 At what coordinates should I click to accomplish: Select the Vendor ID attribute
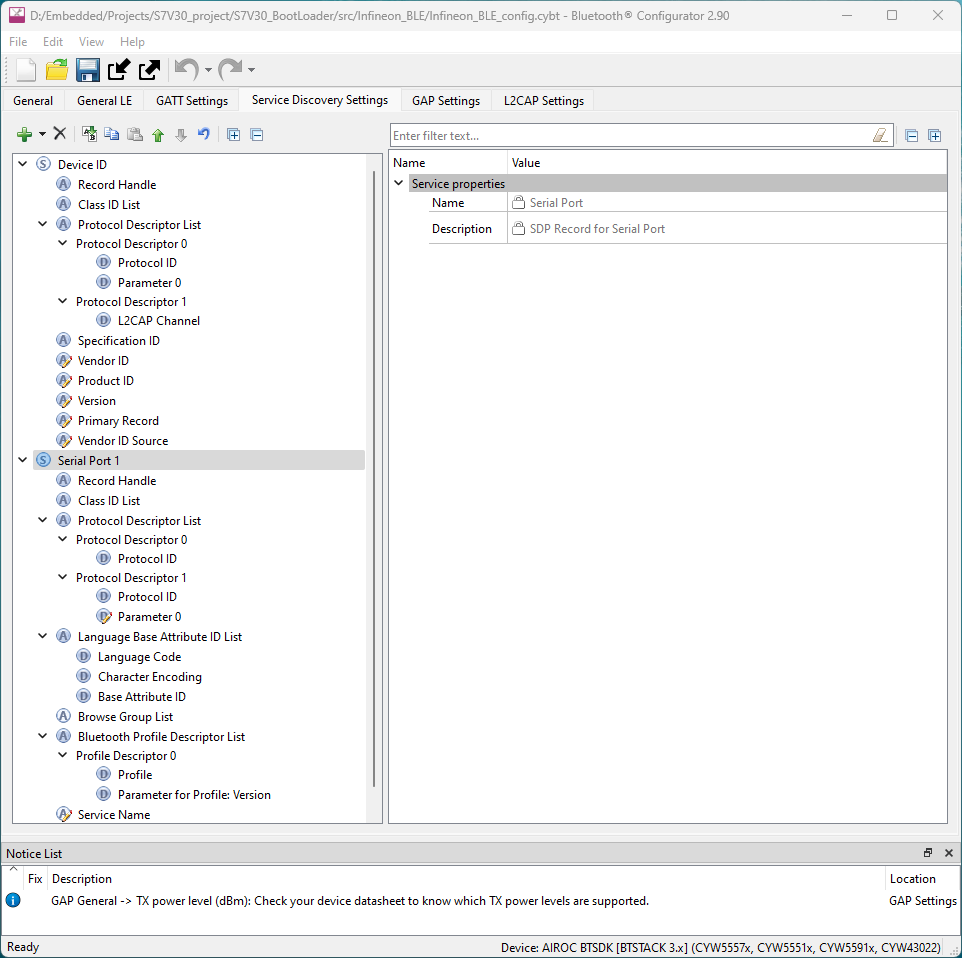[103, 361]
